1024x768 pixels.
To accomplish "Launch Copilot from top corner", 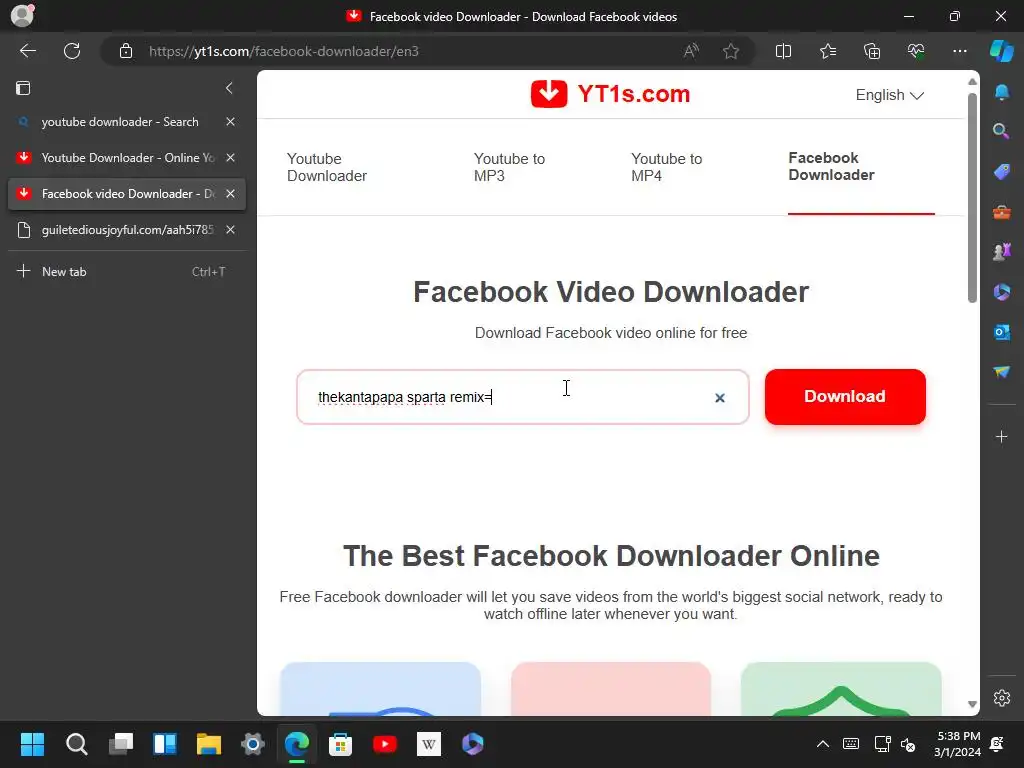I will coord(1002,50).
